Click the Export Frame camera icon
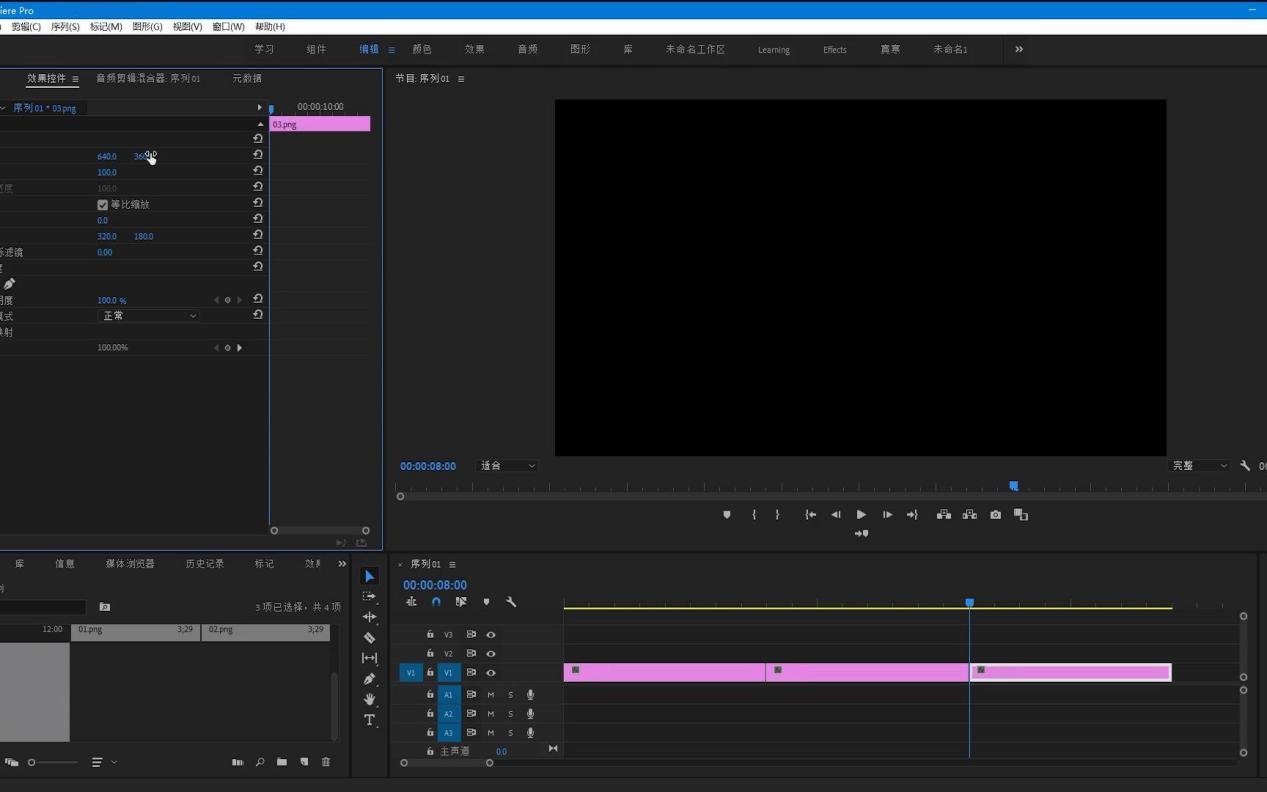 pos(995,515)
